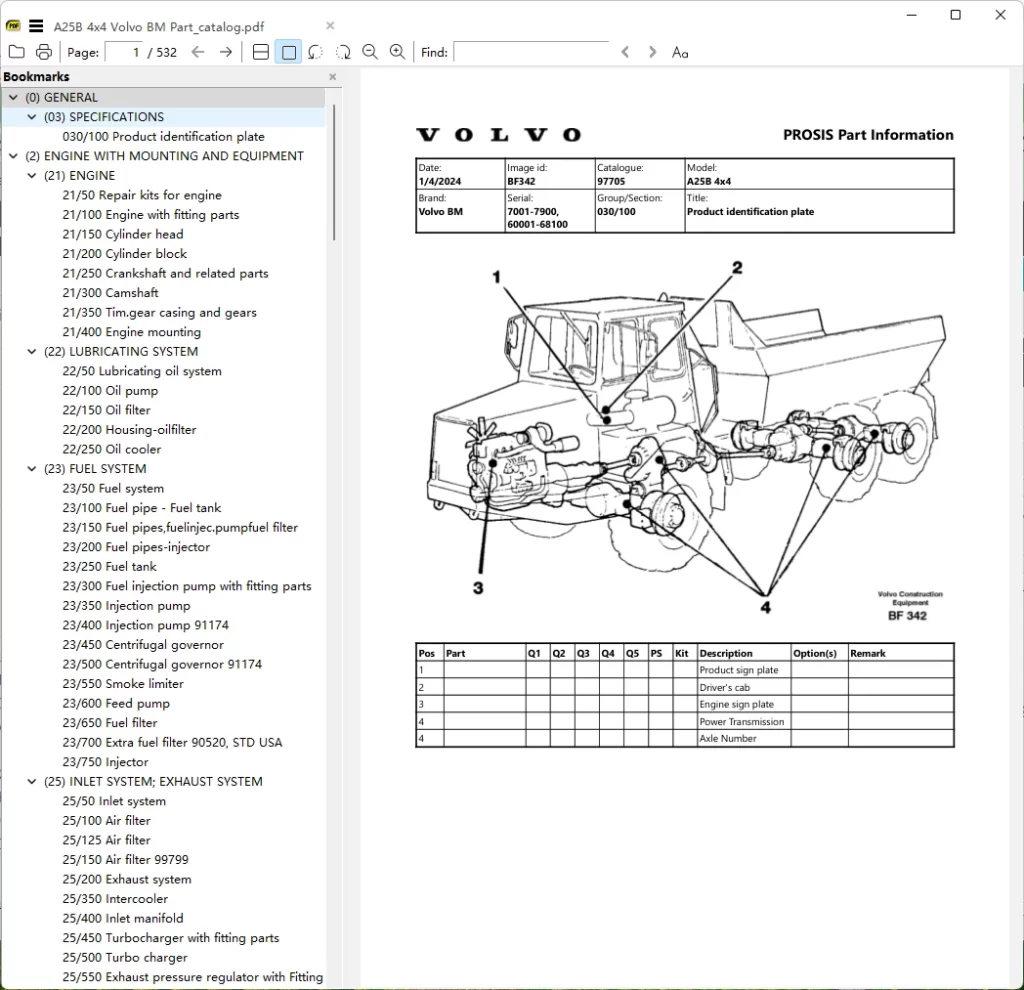The height and width of the screenshot is (990, 1024).
Task: Toggle match case in Find
Action: [680, 52]
